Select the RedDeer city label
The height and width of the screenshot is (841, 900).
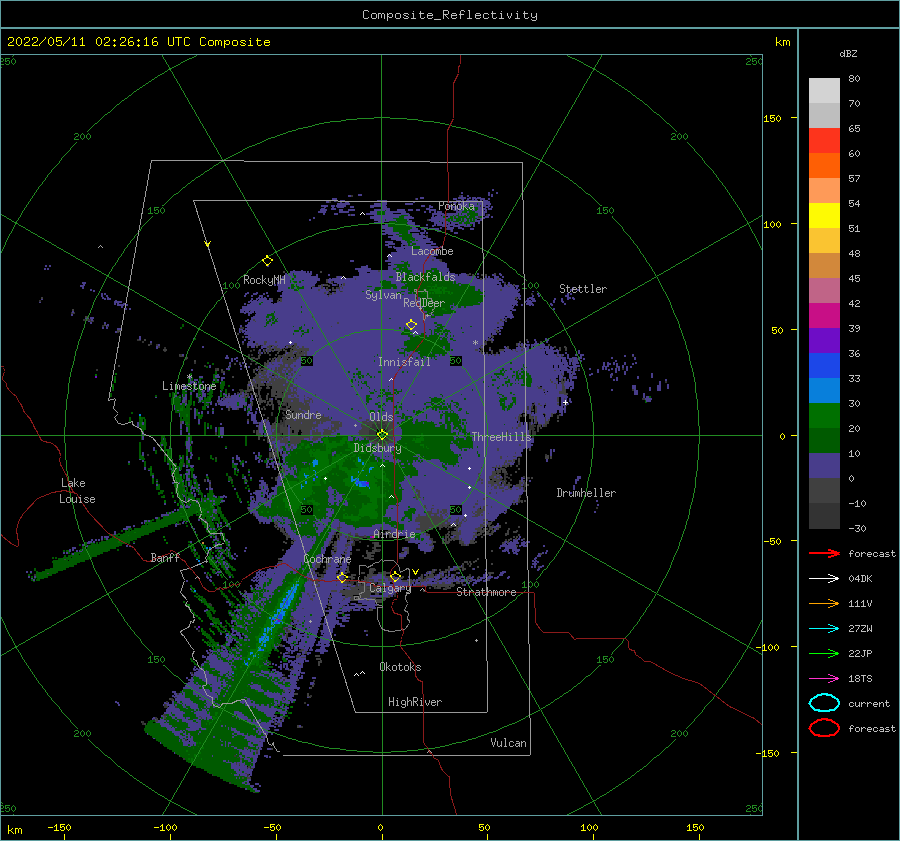[424, 303]
